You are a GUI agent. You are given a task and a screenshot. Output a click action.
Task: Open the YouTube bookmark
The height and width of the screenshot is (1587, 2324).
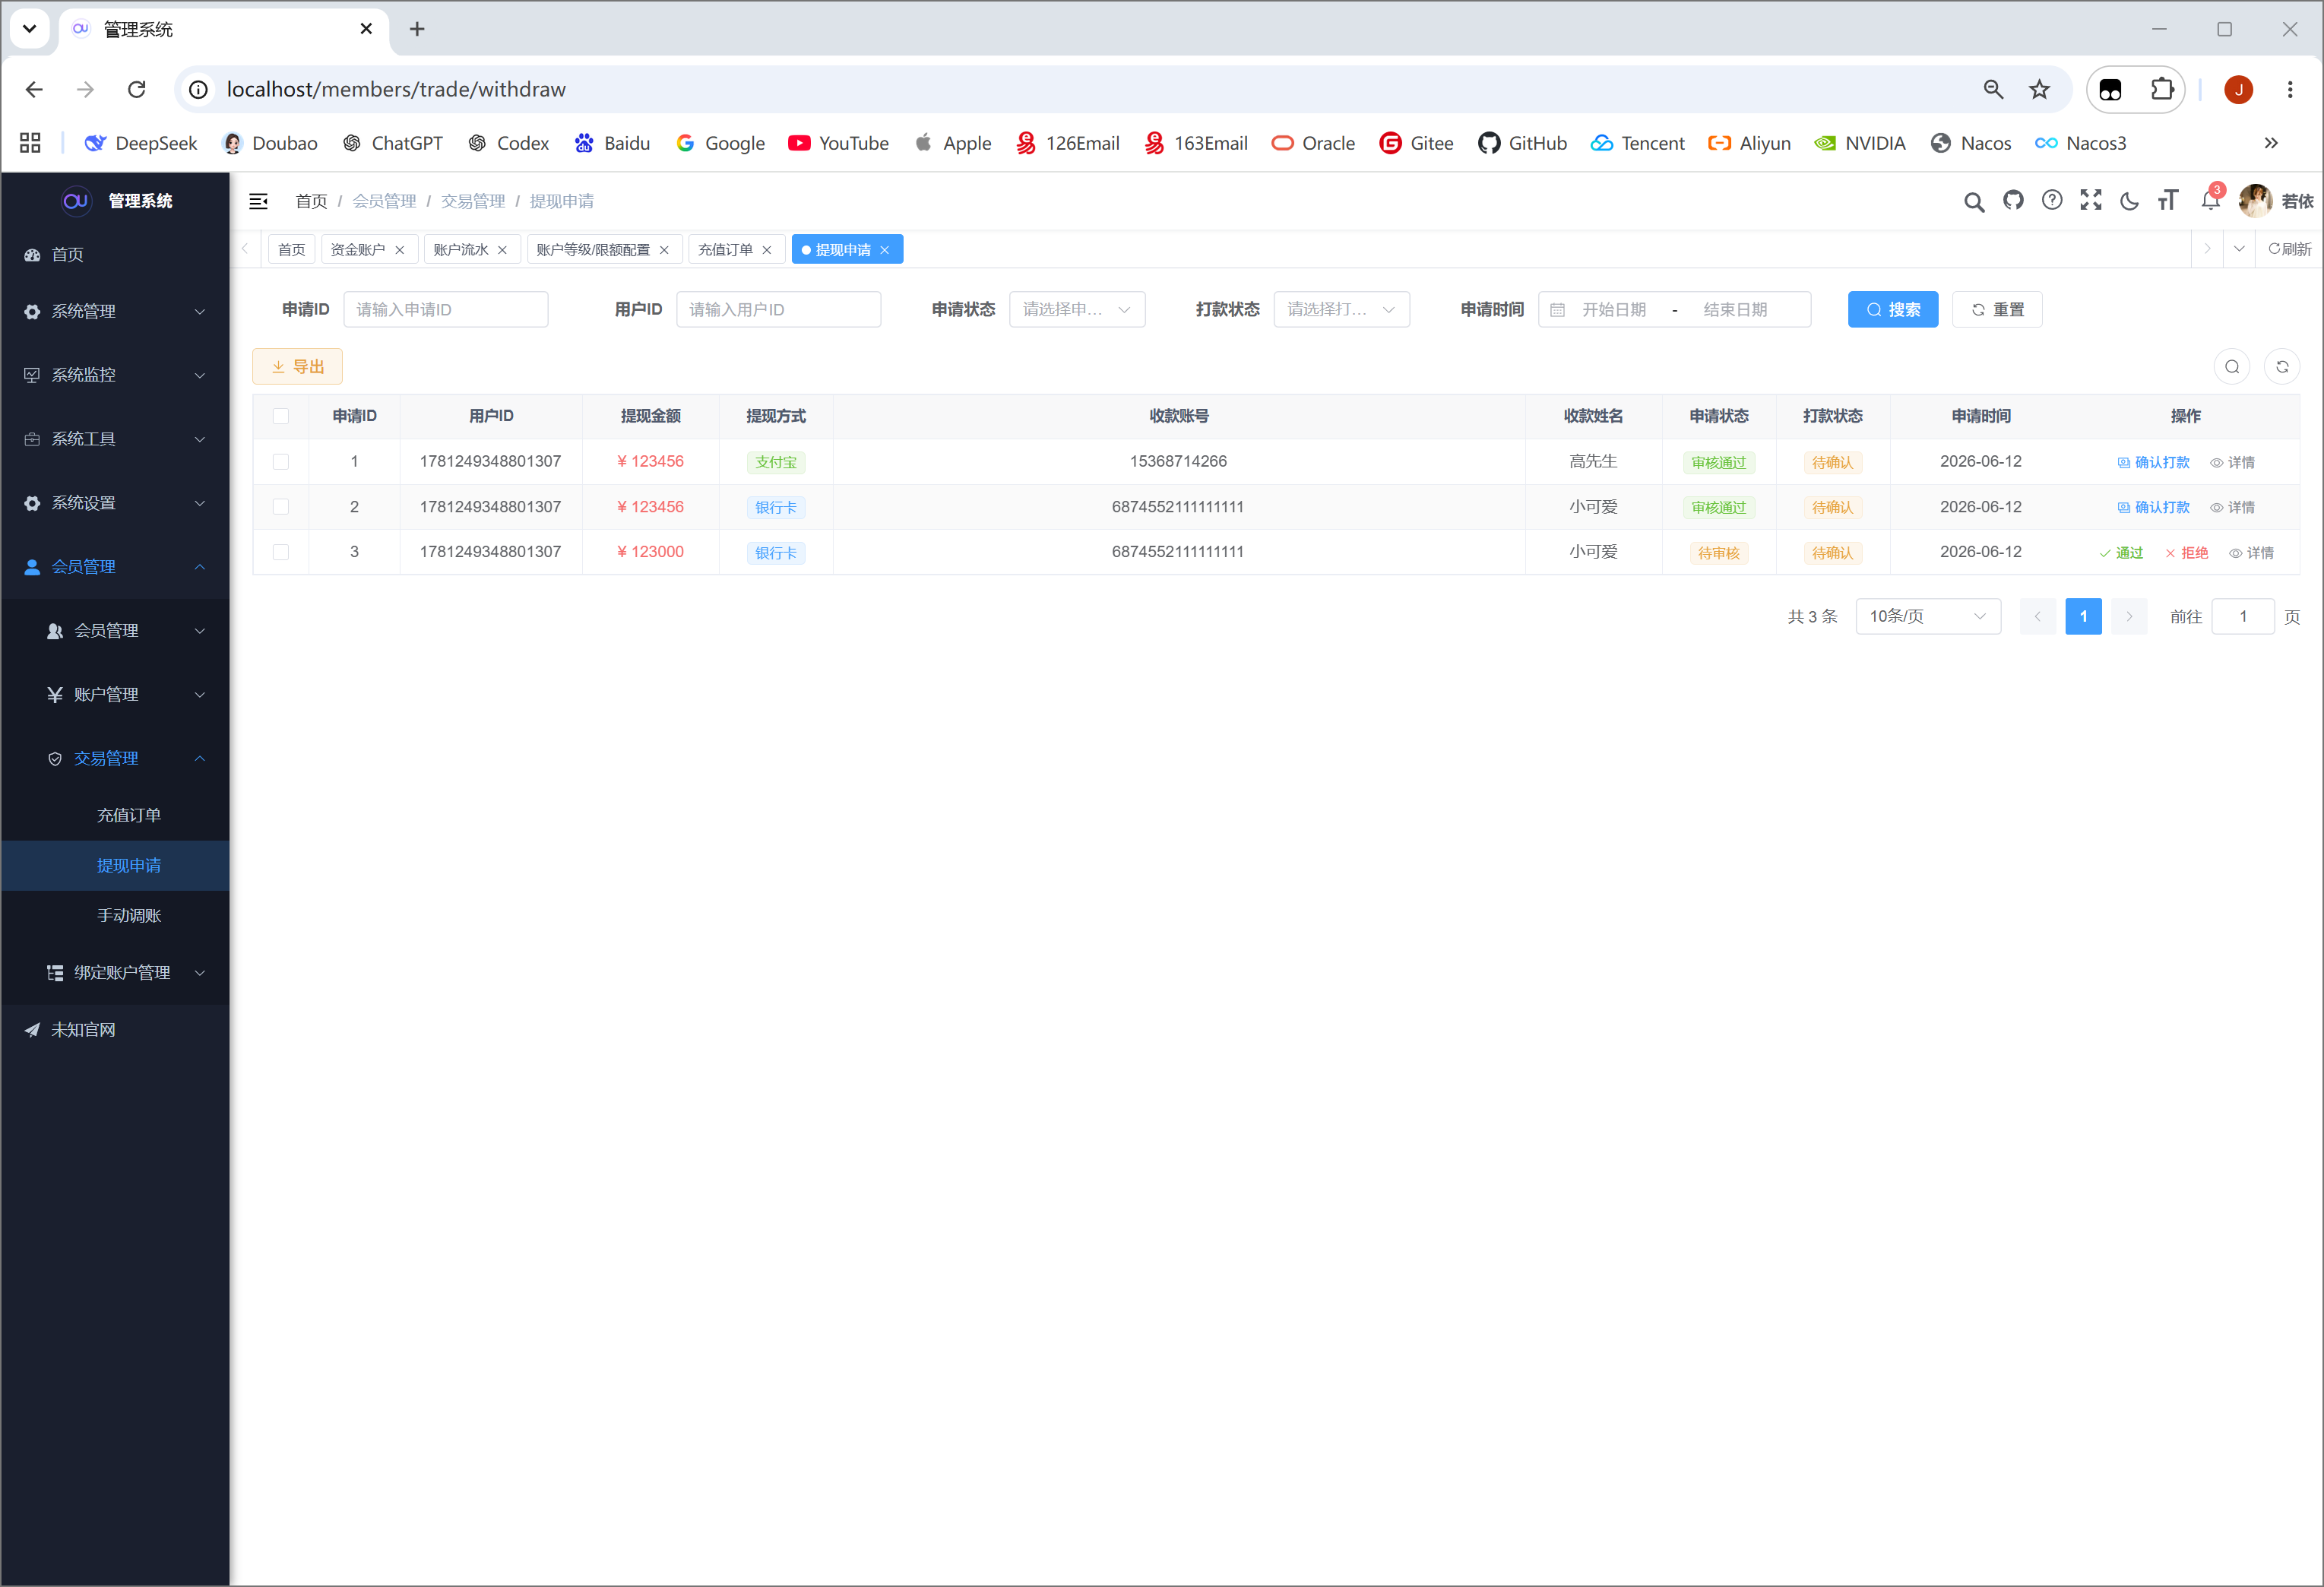click(x=838, y=143)
